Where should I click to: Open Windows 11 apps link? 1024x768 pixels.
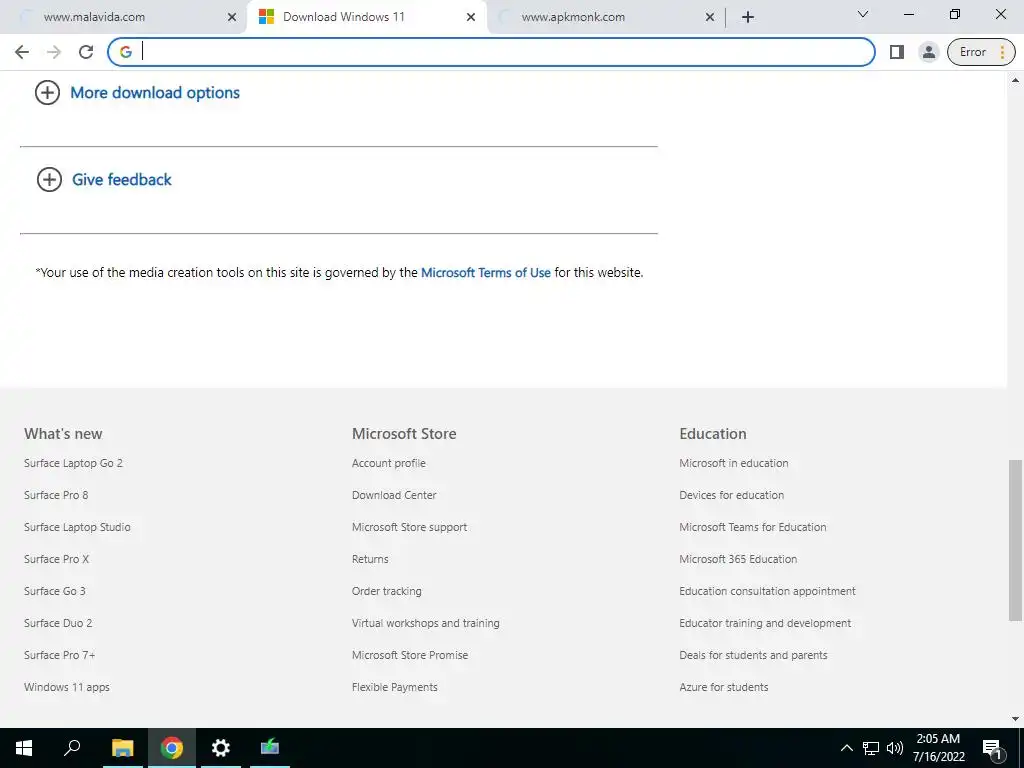[x=67, y=687]
